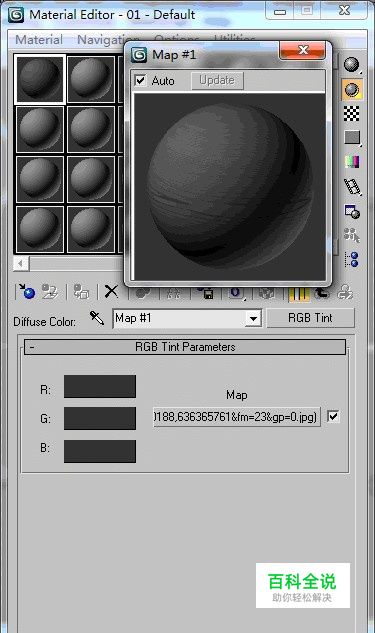Open the B color swatch
This screenshot has width=375, height=633.
pyautogui.click(x=100, y=451)
